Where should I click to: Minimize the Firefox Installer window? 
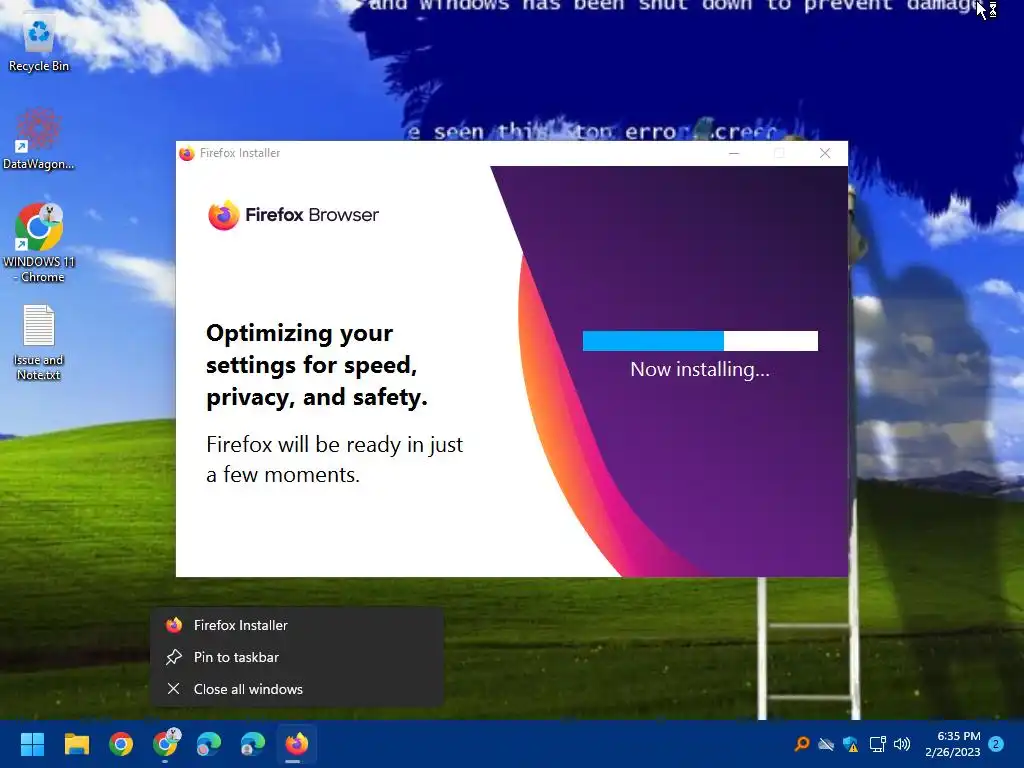(x=734, y=153)
